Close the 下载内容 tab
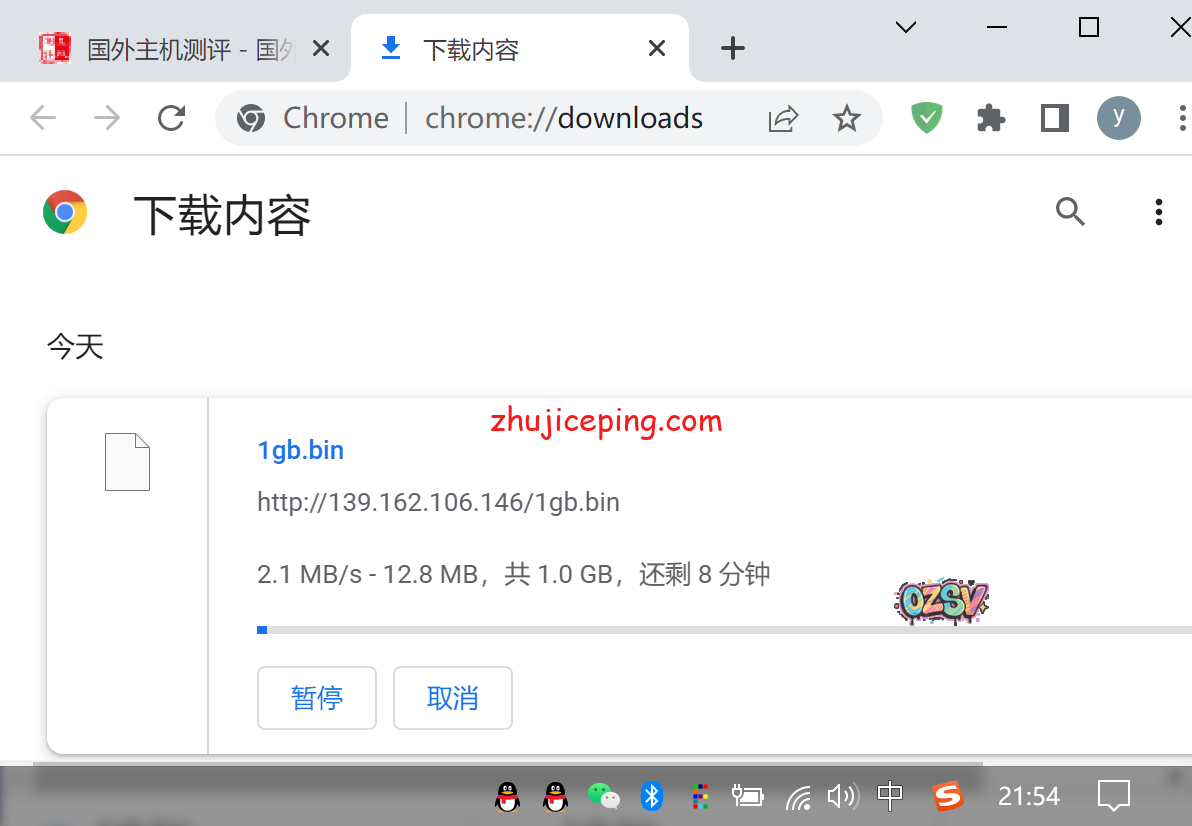 coord(657,48)
